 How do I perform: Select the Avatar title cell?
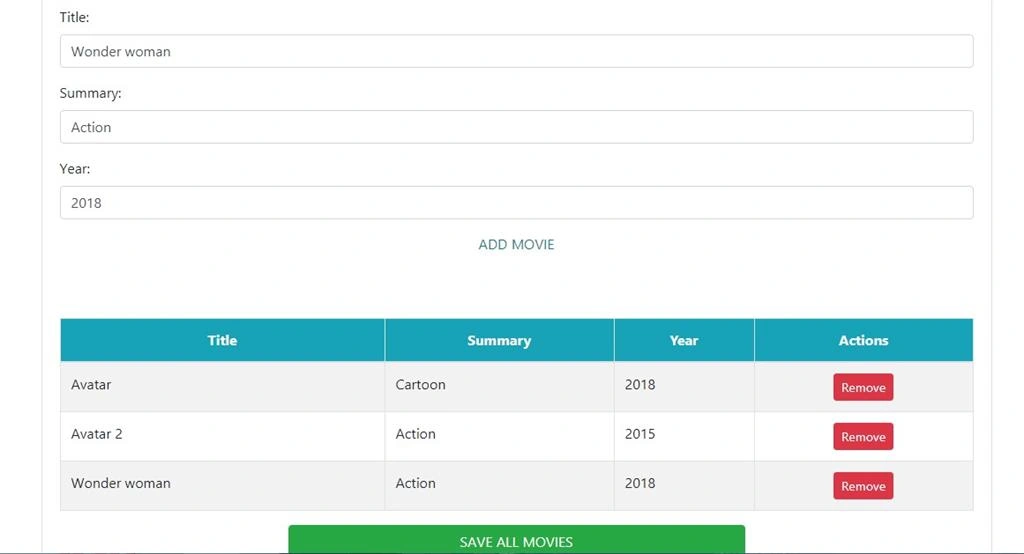tap(222, 386)
